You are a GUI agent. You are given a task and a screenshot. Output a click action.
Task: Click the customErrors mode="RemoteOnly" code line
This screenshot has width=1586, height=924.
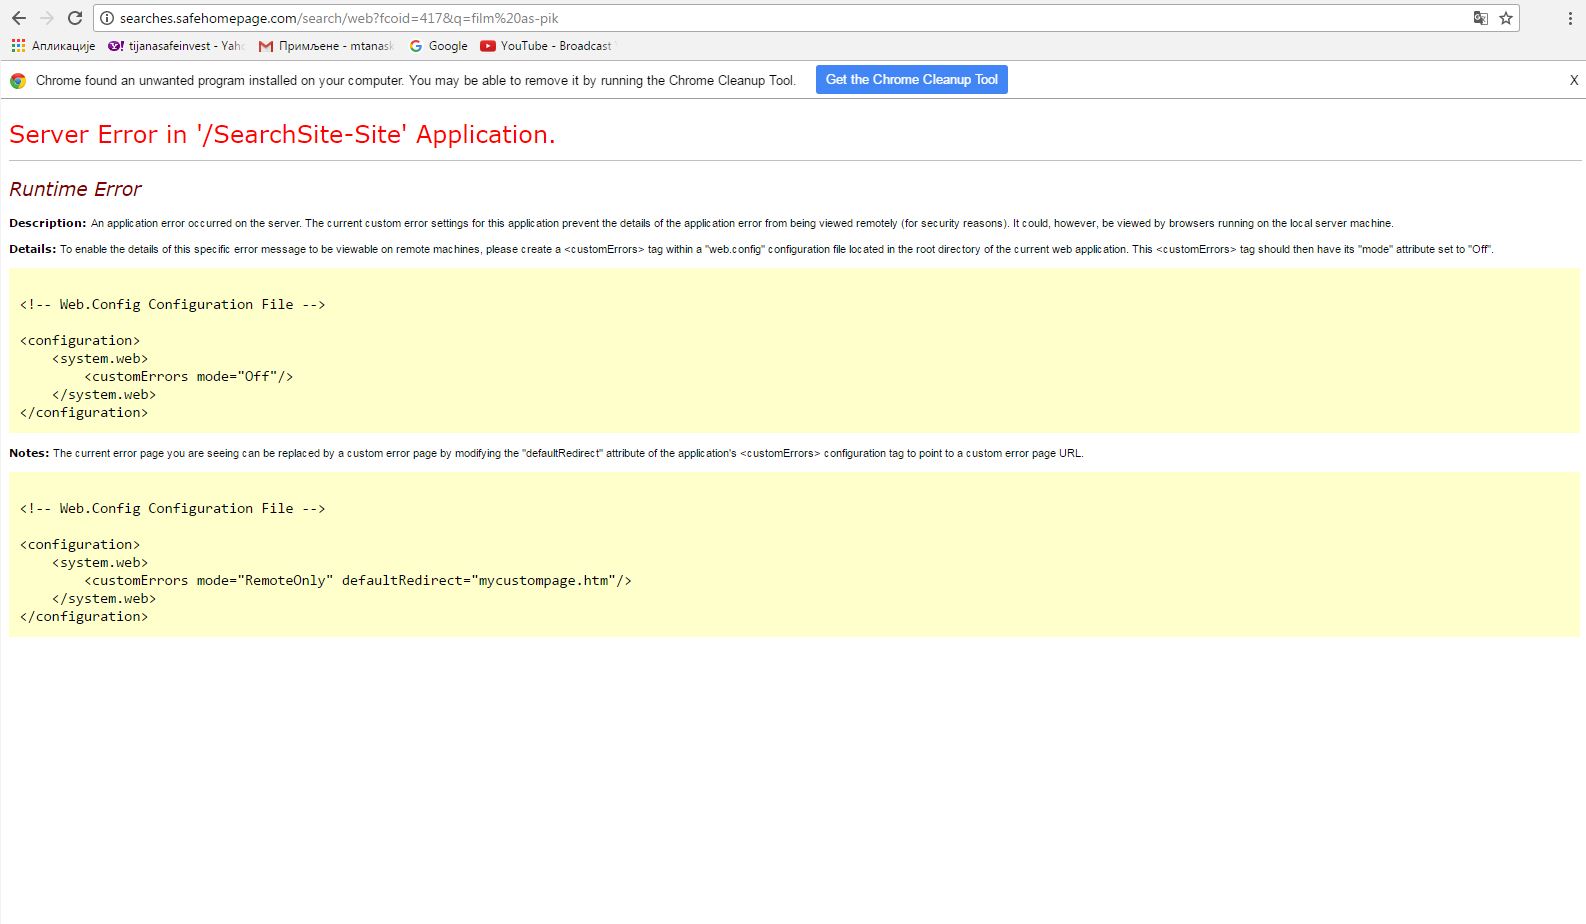[358, 581]
